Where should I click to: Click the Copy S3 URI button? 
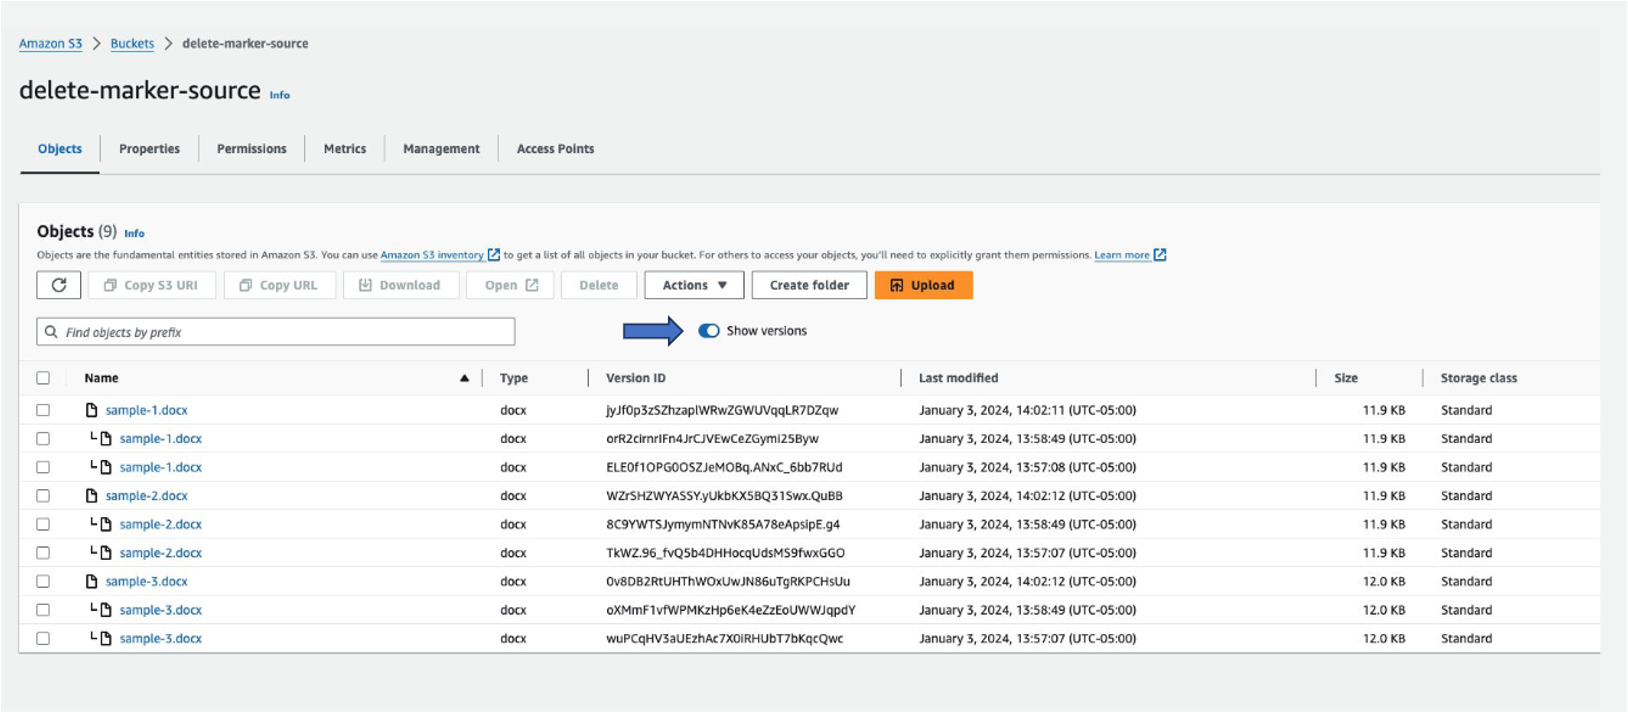point(151,285)
